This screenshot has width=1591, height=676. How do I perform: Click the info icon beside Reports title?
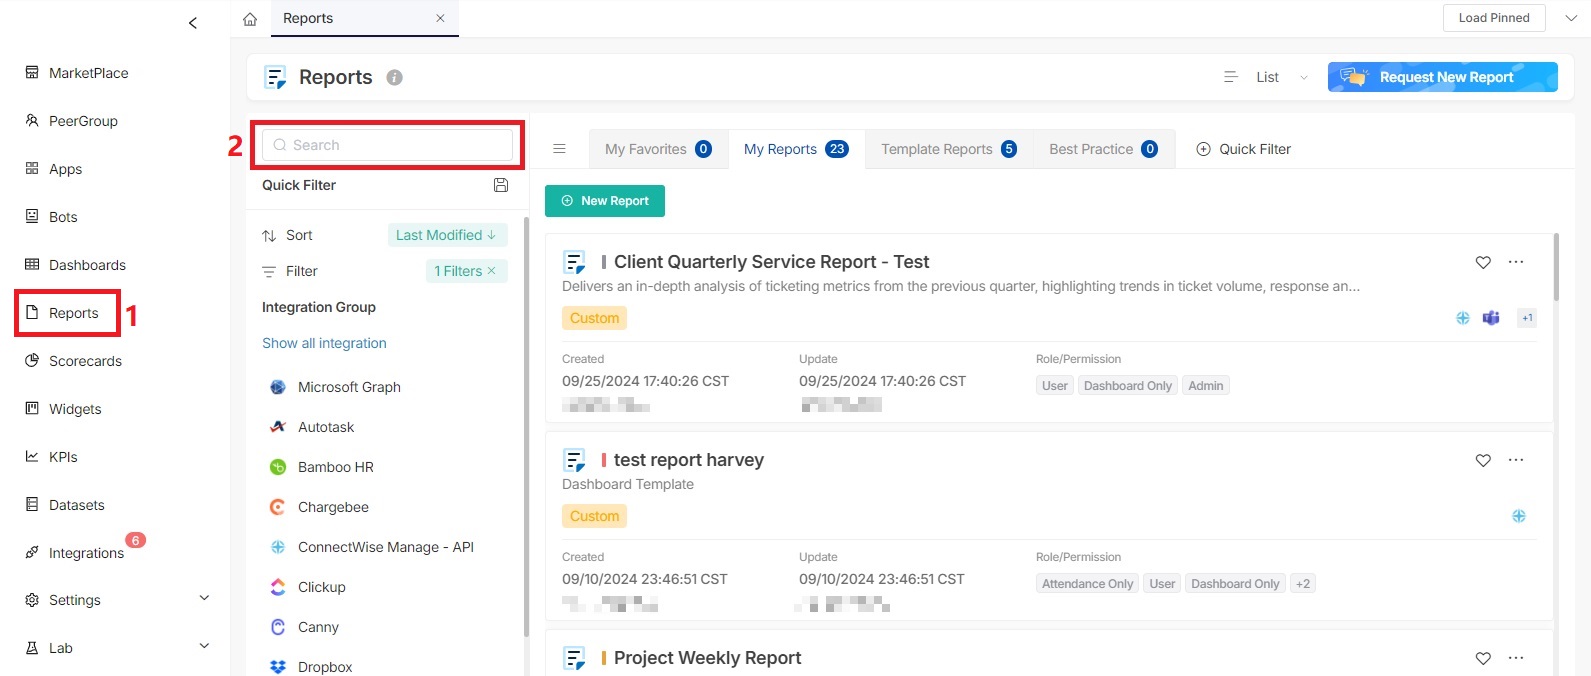[x=395, y=78]
